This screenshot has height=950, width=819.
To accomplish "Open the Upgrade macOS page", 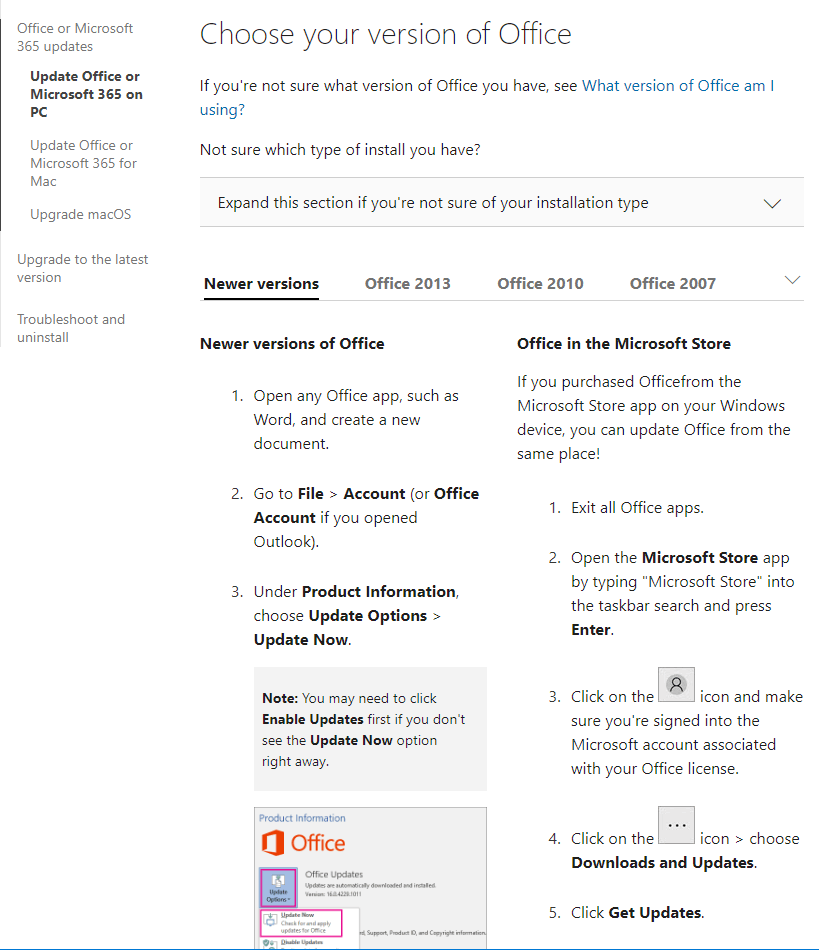I will pos(80,214).
